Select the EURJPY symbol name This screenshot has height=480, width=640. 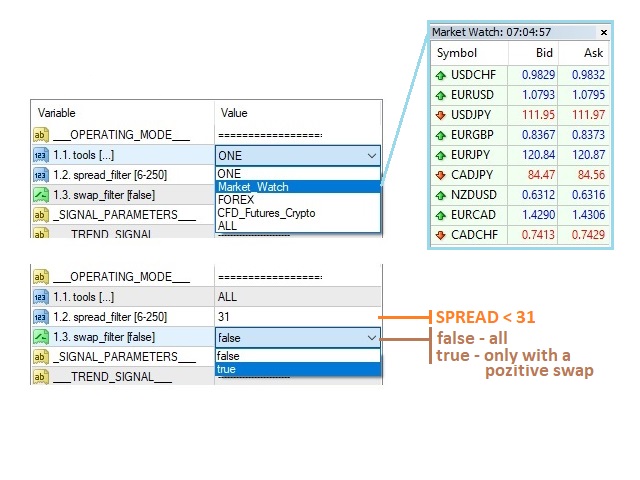pyautogui.click(x=470, y=155)
